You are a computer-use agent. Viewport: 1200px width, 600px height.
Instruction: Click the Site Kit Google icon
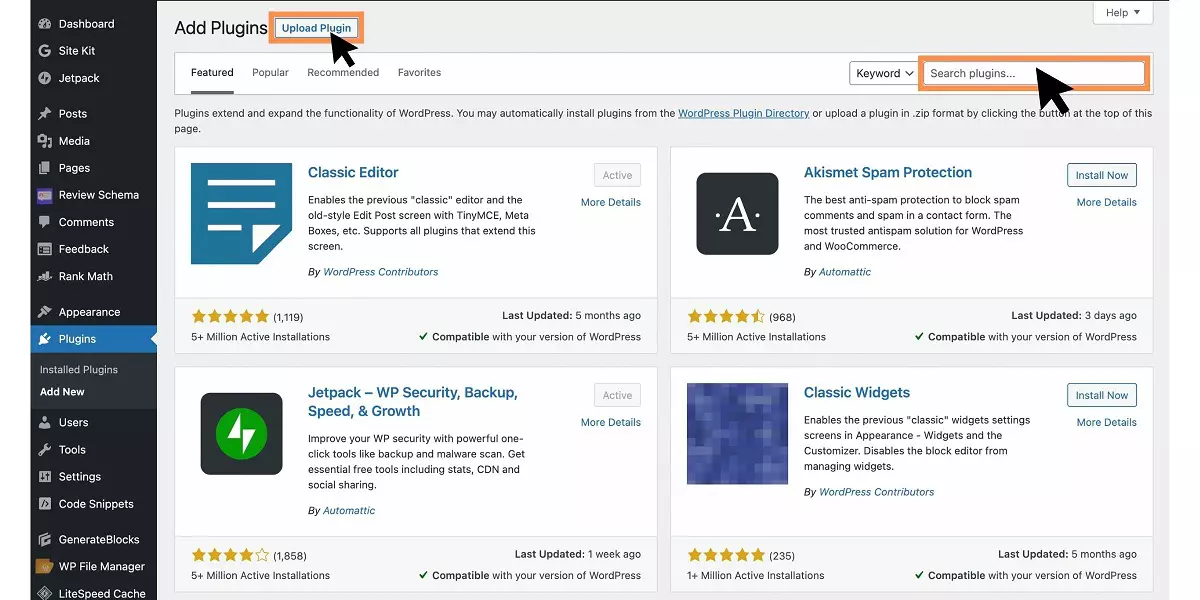[44, 51]
